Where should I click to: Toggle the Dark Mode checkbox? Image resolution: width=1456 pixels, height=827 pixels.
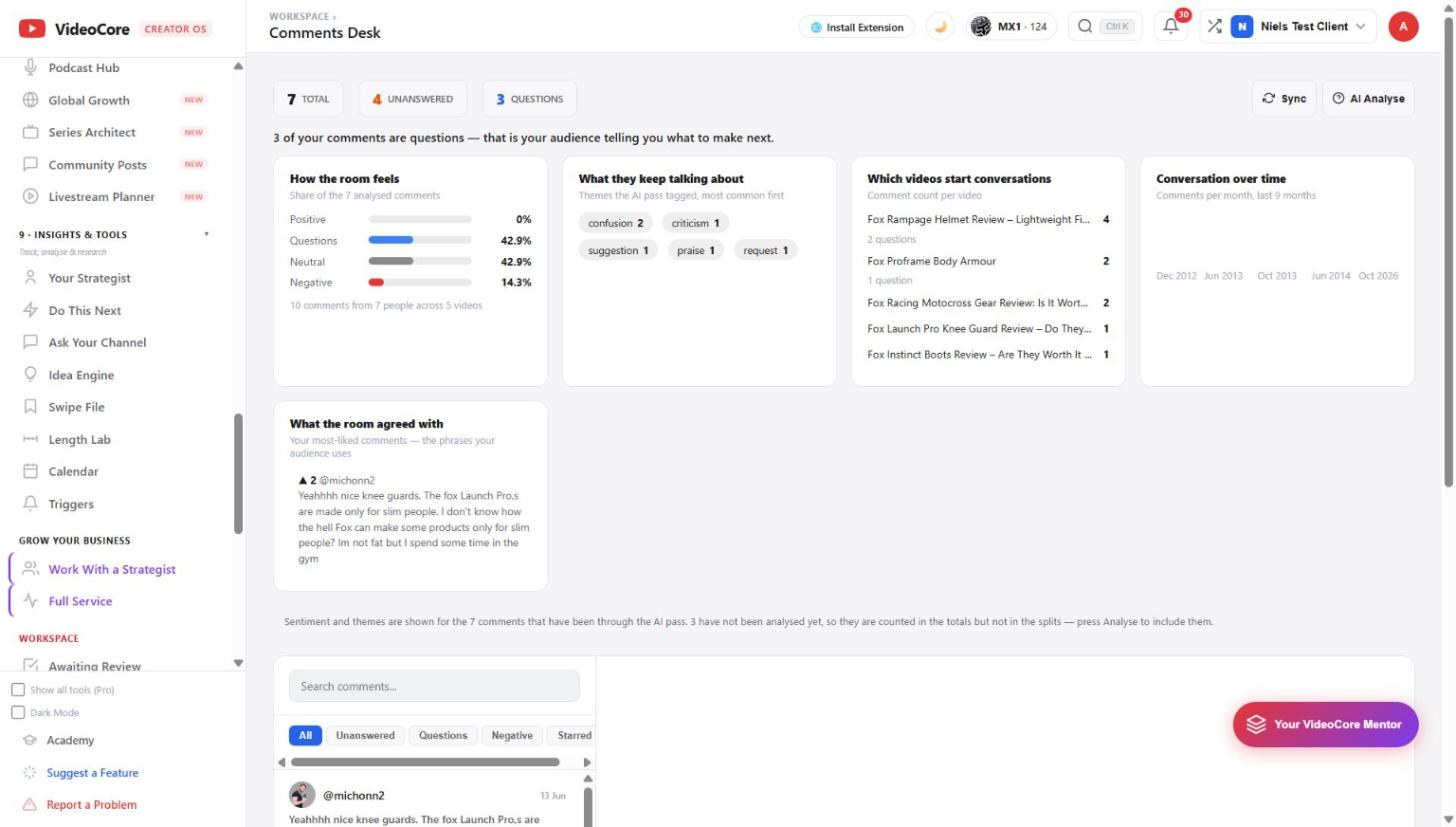(18, 713)
